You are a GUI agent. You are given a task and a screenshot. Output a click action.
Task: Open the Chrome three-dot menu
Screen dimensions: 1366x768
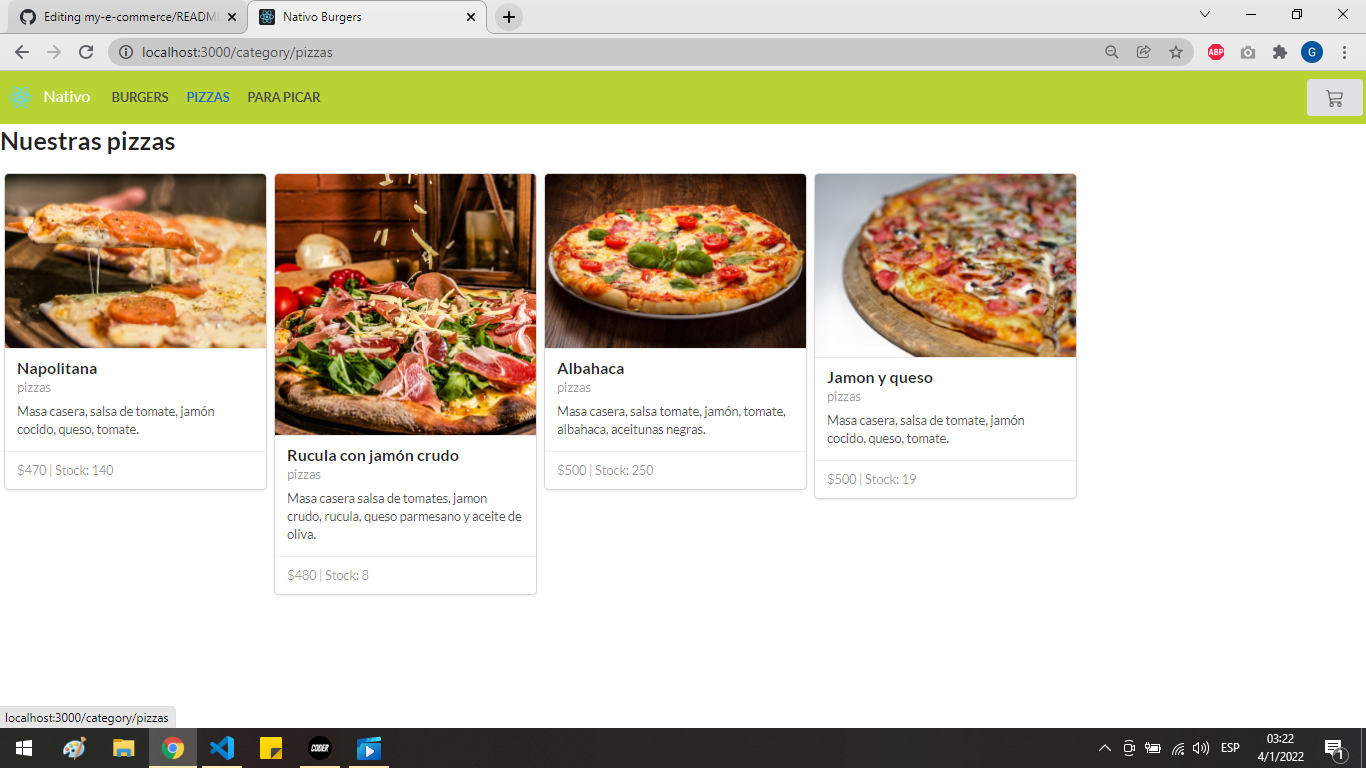coord(1344,52)
